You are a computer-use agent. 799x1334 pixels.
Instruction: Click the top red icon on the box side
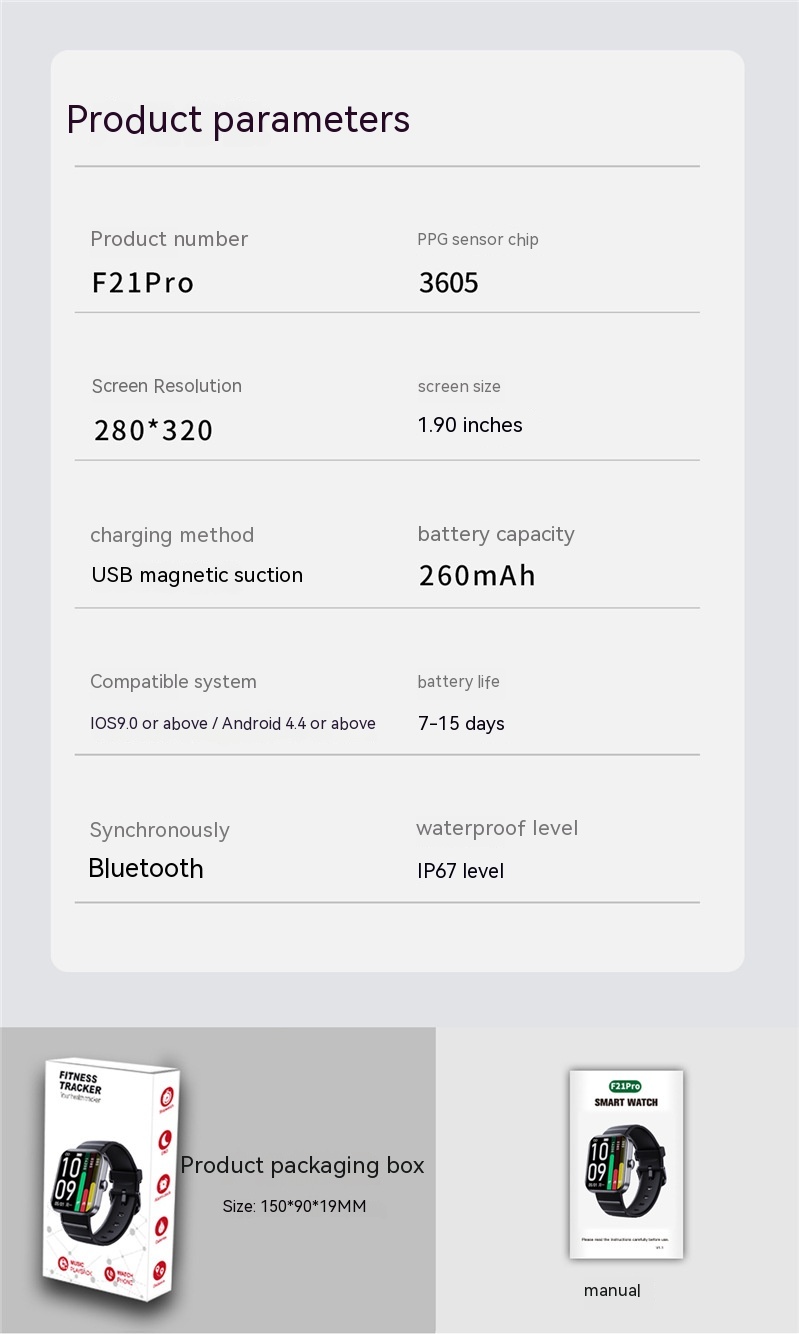coord(167,1096)
